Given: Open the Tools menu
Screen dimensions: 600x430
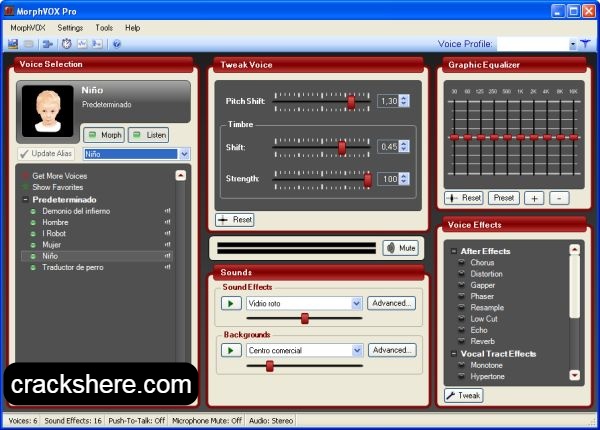Looking at the screenshot, I should [104, 28].
